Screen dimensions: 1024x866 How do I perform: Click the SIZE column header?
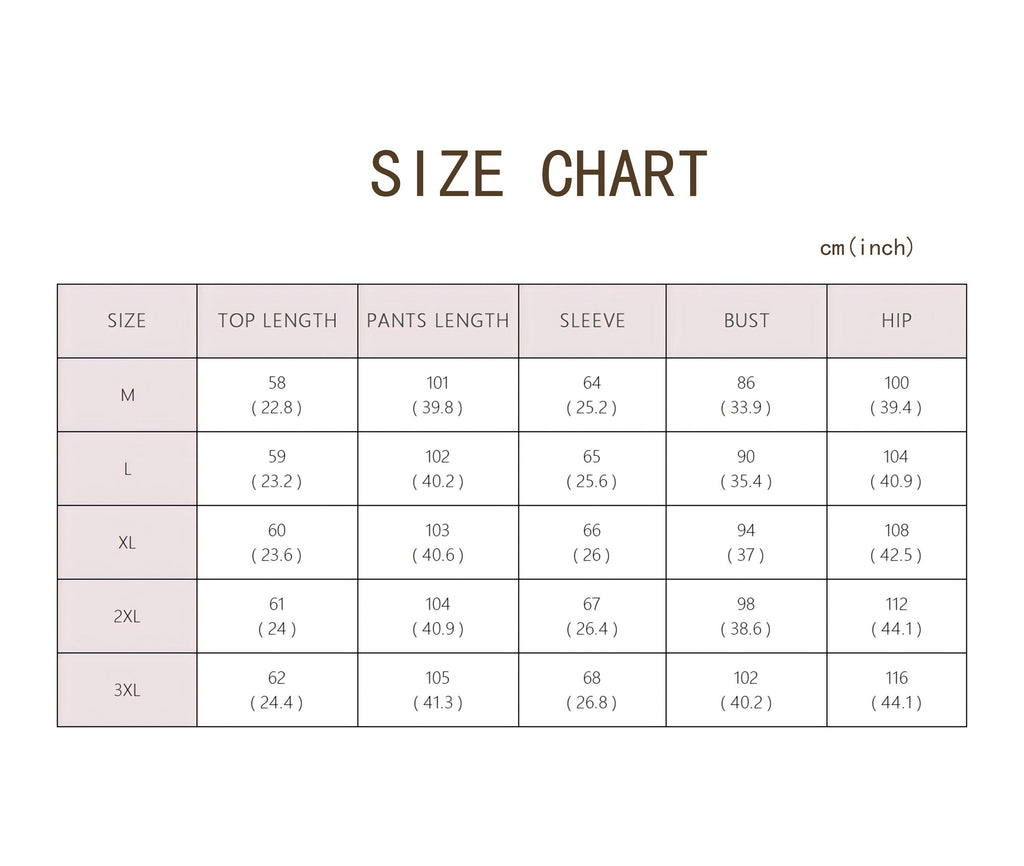[x=127, y=321]
